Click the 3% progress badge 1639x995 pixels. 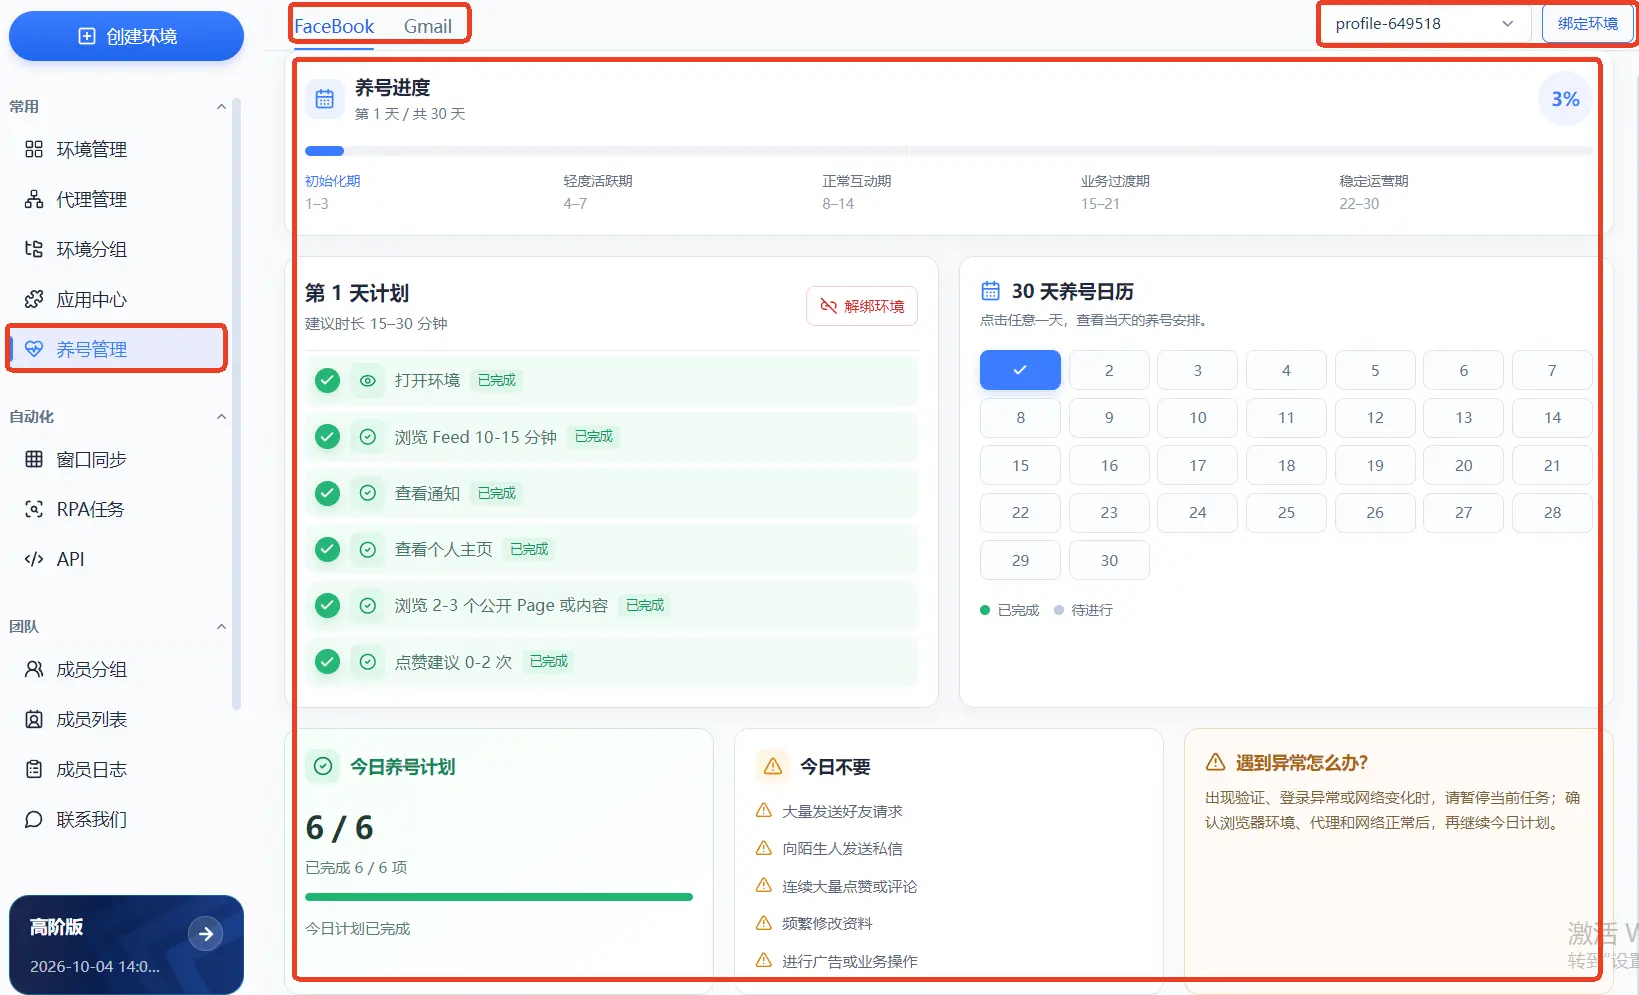coord(1565,99)
